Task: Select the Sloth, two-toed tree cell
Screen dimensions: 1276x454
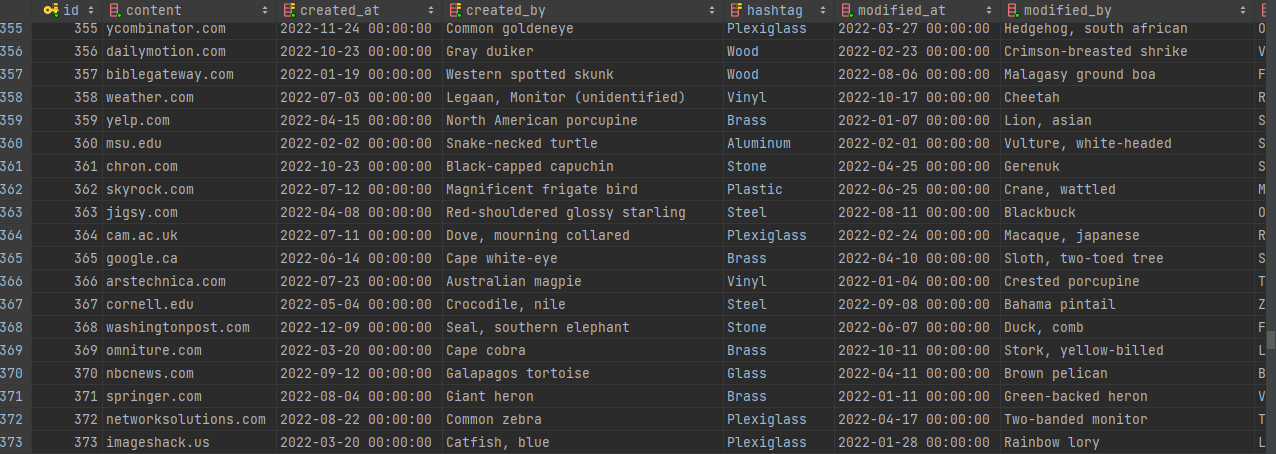Action: click(1127, 258)
